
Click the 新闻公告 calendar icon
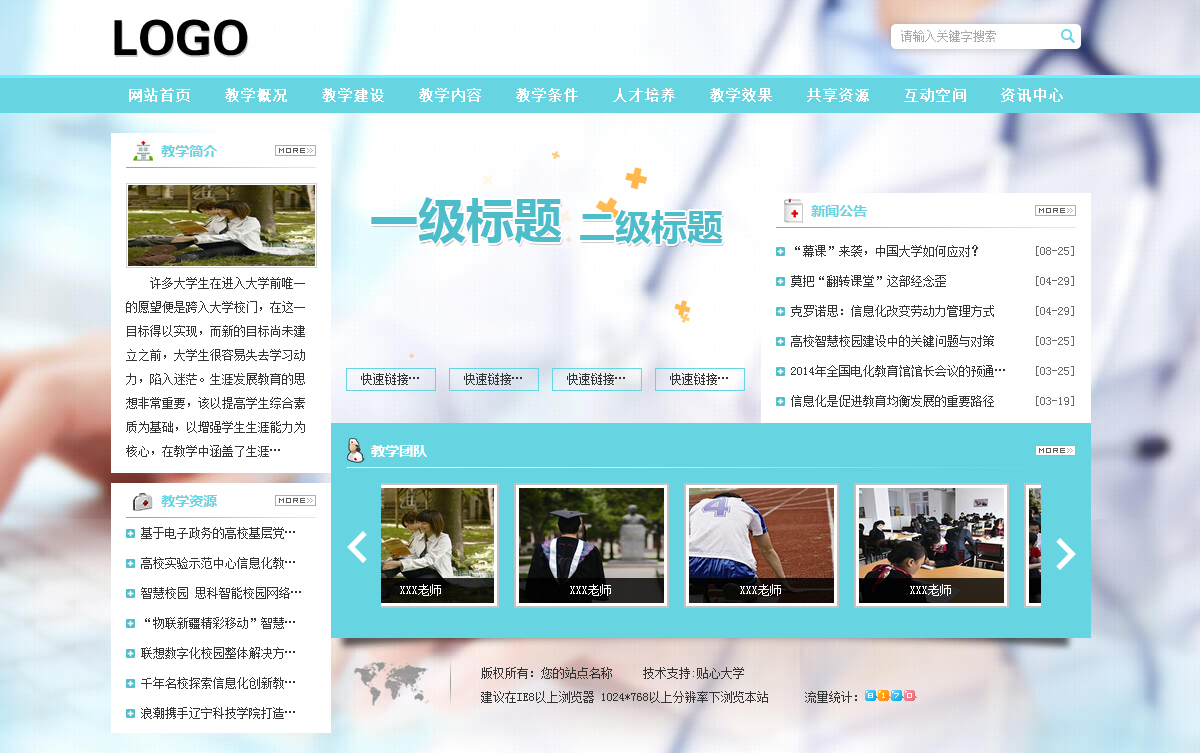click(793, 211)
